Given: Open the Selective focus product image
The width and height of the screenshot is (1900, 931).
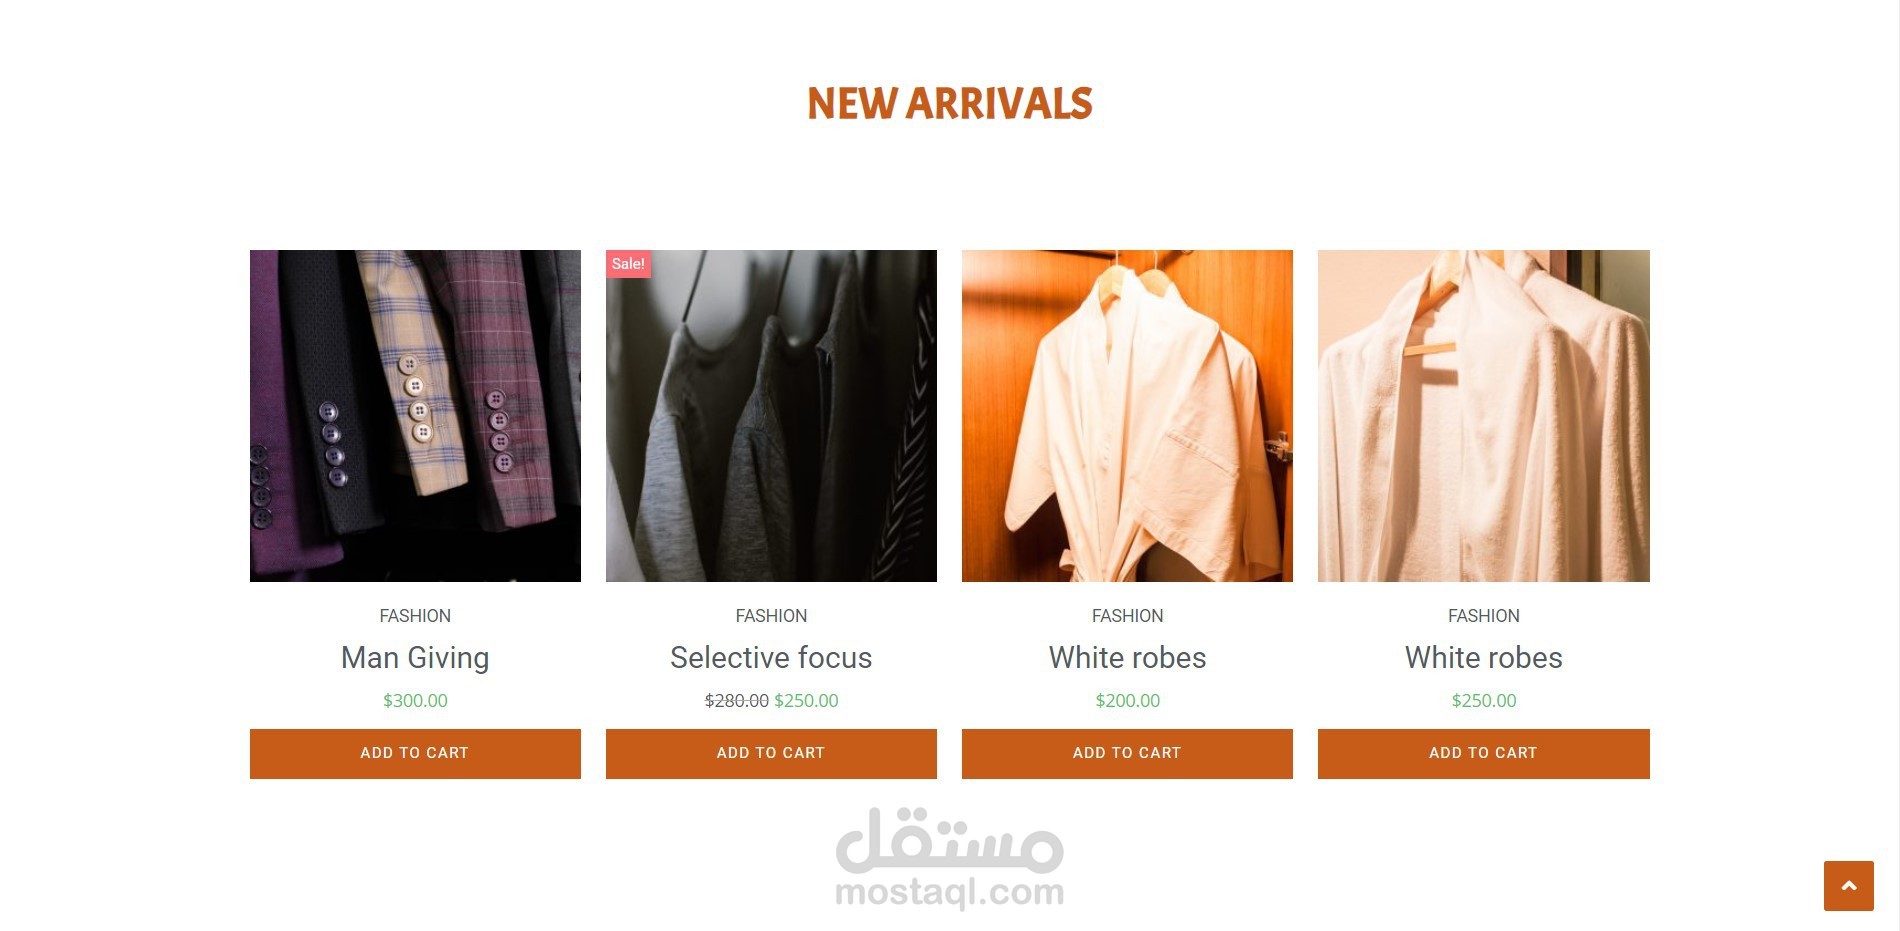Looking at the screenshot, I should point(771,416).
